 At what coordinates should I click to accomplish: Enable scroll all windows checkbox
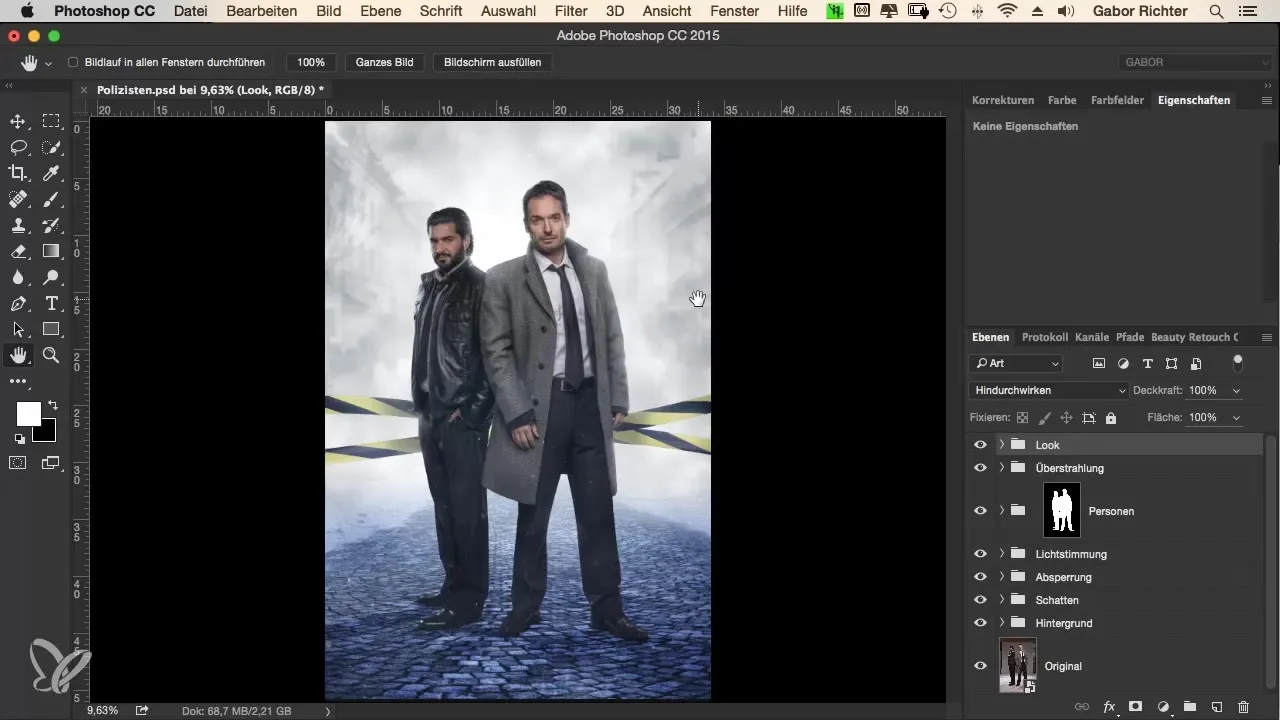[x=73, y=62]
